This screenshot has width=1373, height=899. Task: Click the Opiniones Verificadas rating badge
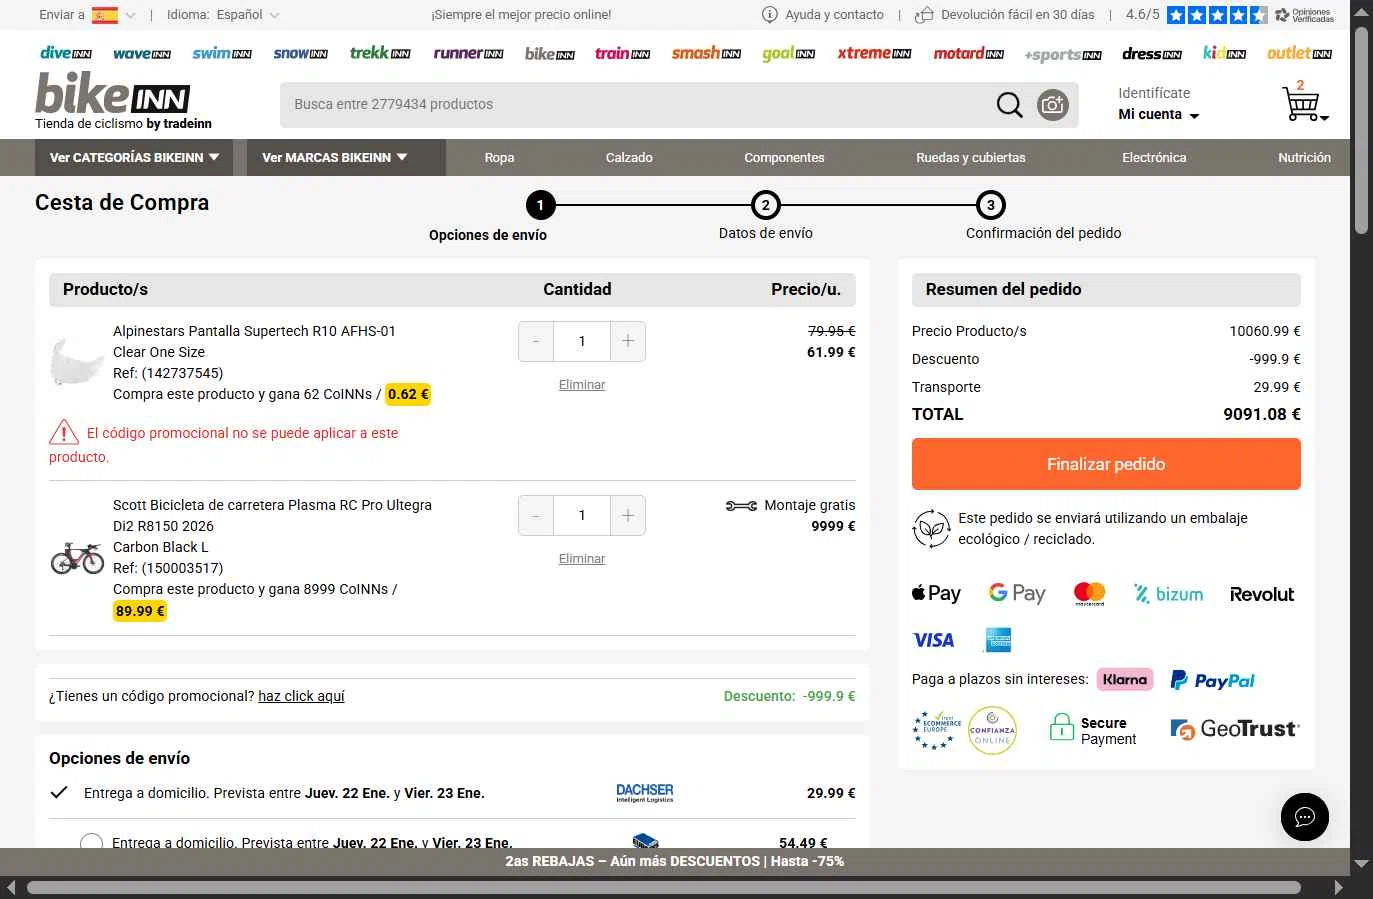[1304, 15]
